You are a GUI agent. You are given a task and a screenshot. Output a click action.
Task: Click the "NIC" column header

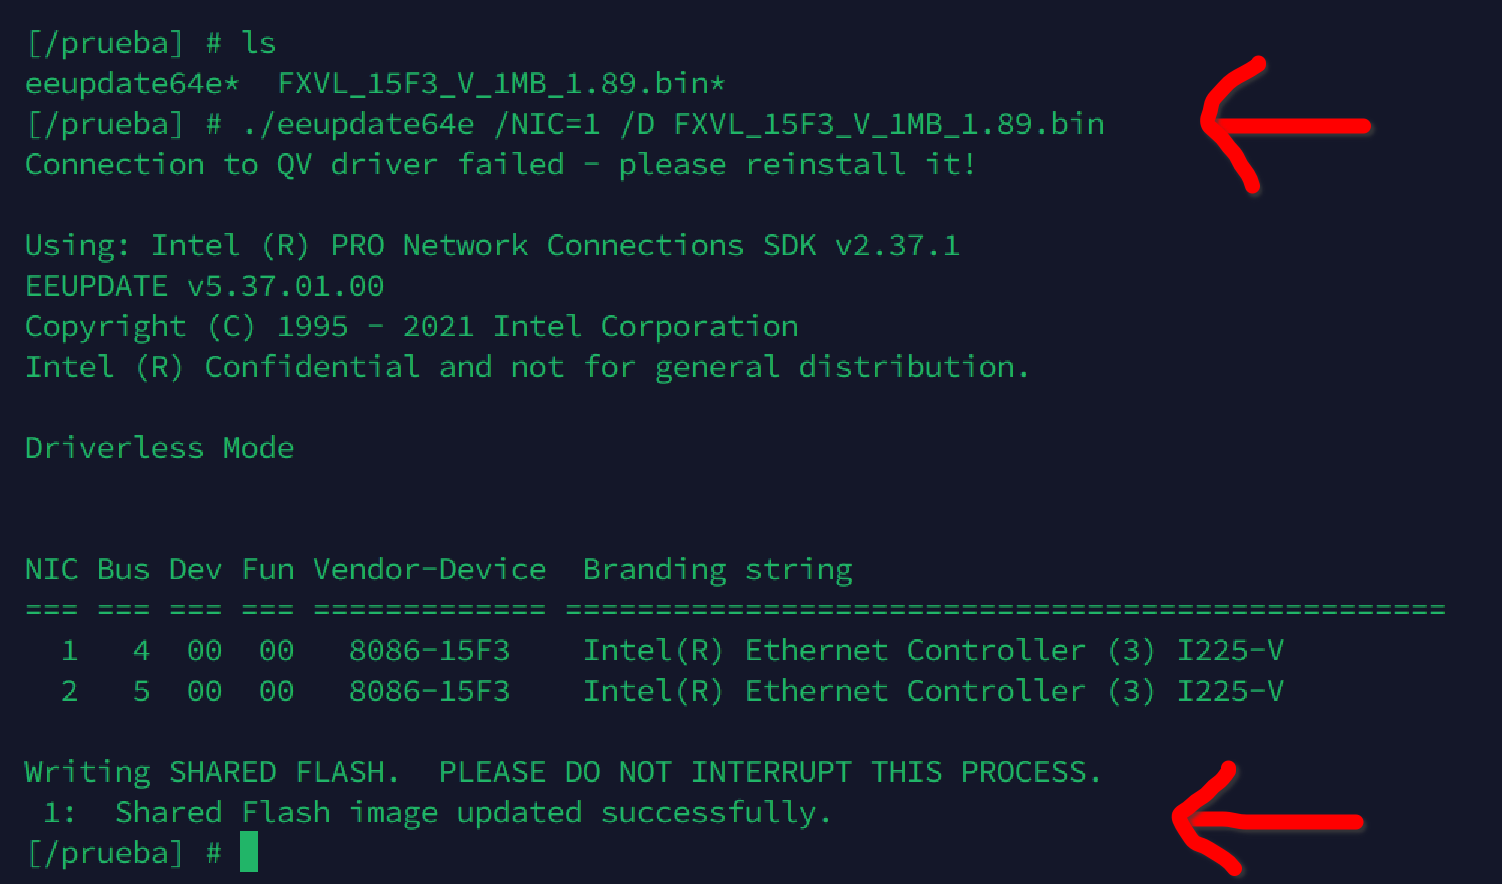click(x=51, y=570)
